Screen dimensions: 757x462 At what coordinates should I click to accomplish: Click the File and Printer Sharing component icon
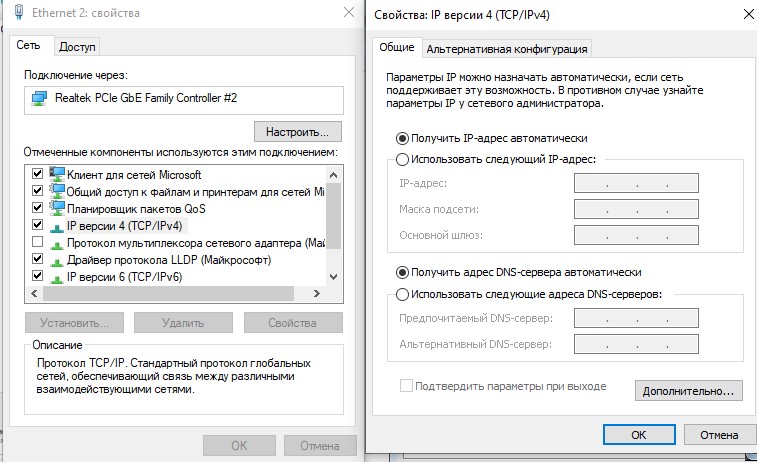[x=57, y=192]
